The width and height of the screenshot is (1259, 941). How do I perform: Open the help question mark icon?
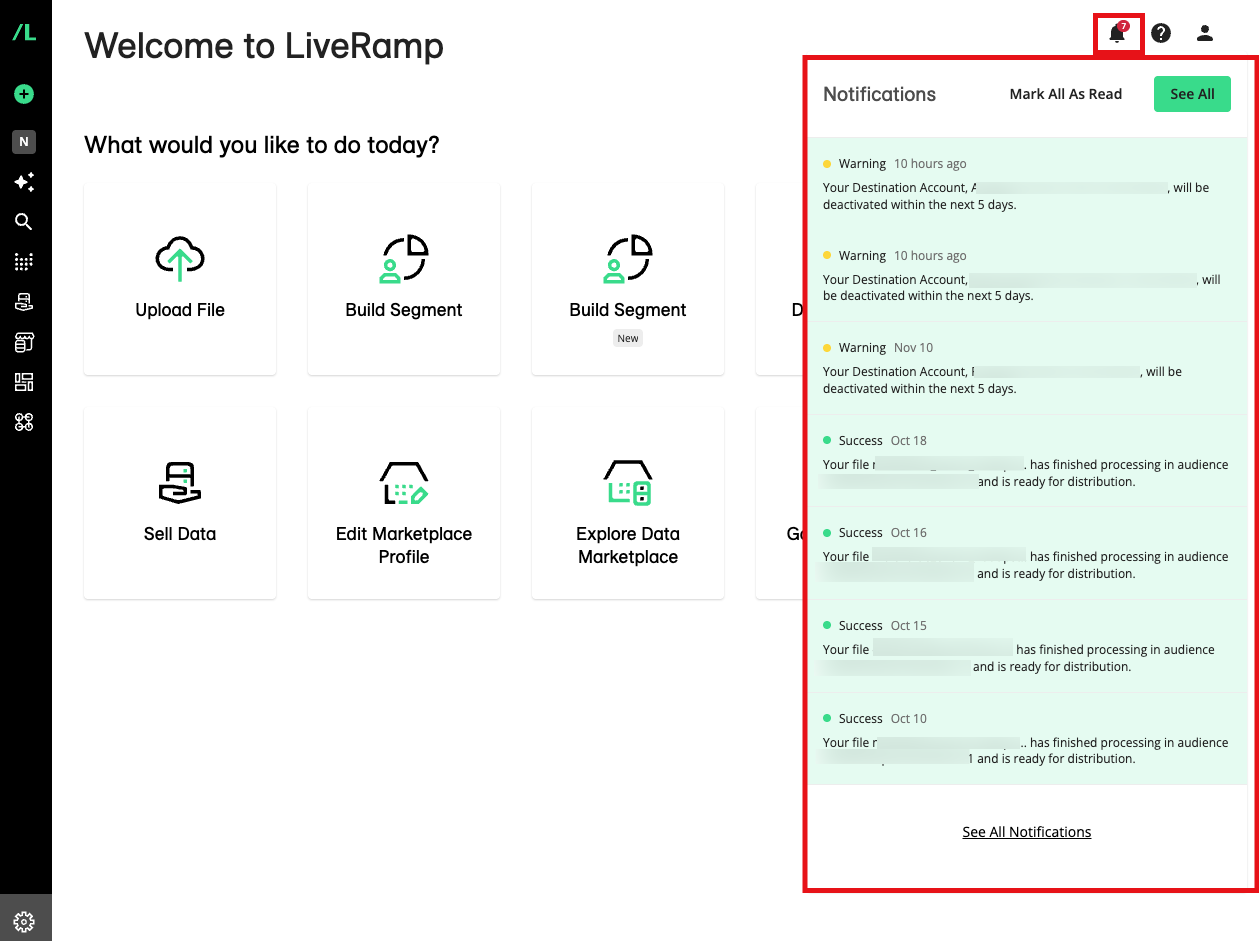1161,33
